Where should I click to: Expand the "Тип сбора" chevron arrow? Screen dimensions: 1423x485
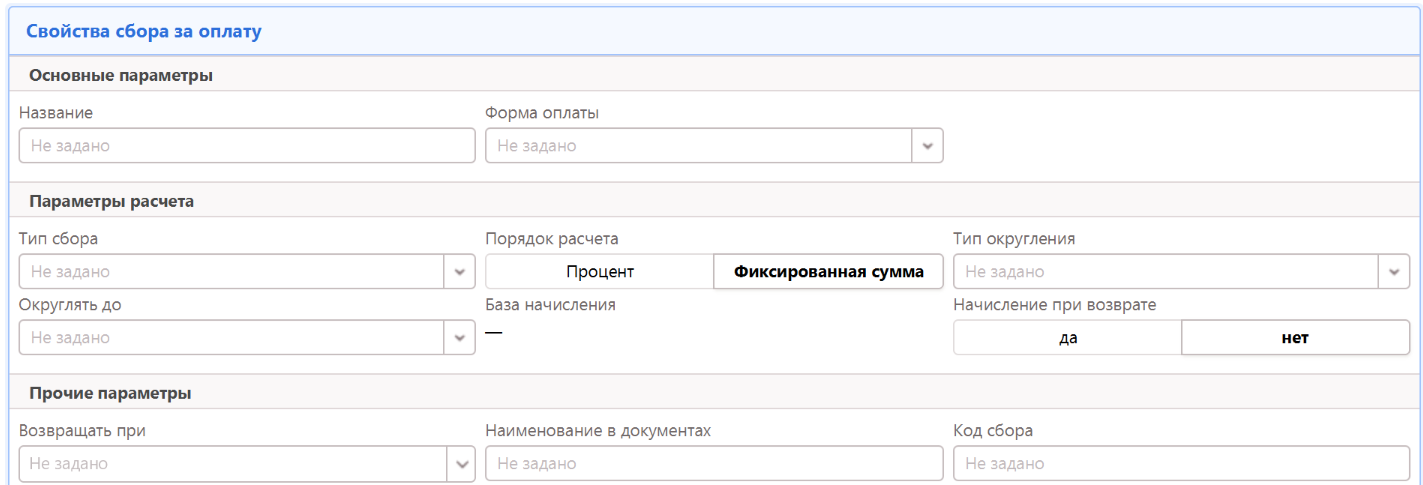pyautogui.click(x=459, y=272)
